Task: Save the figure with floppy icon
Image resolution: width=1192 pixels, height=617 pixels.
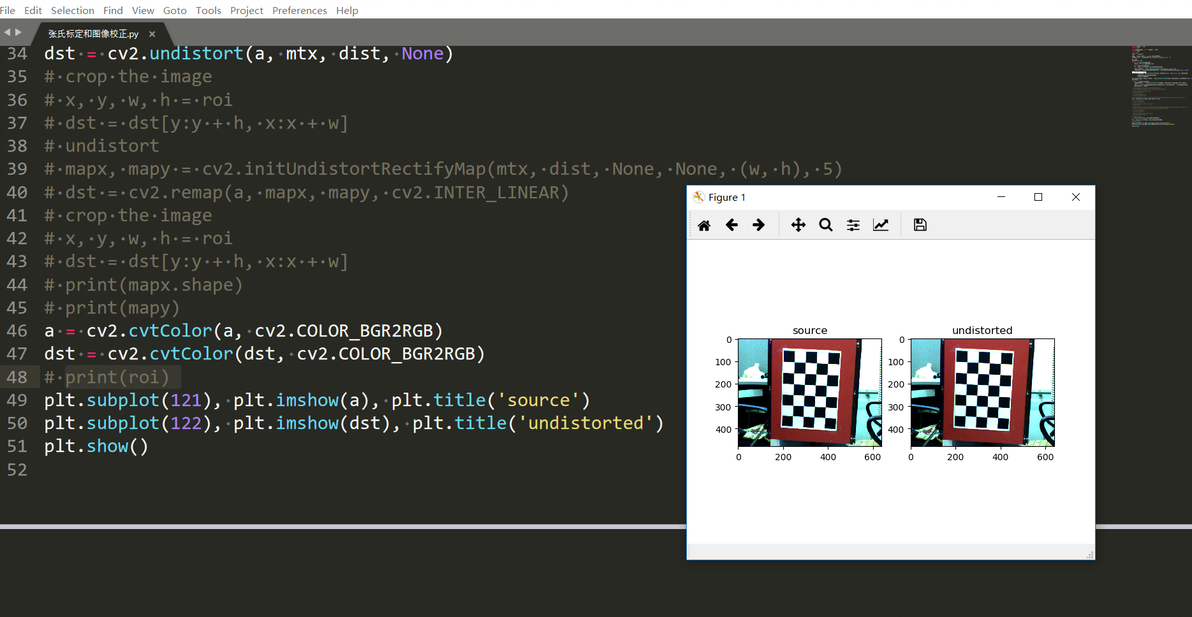Action: click(920, 225)
